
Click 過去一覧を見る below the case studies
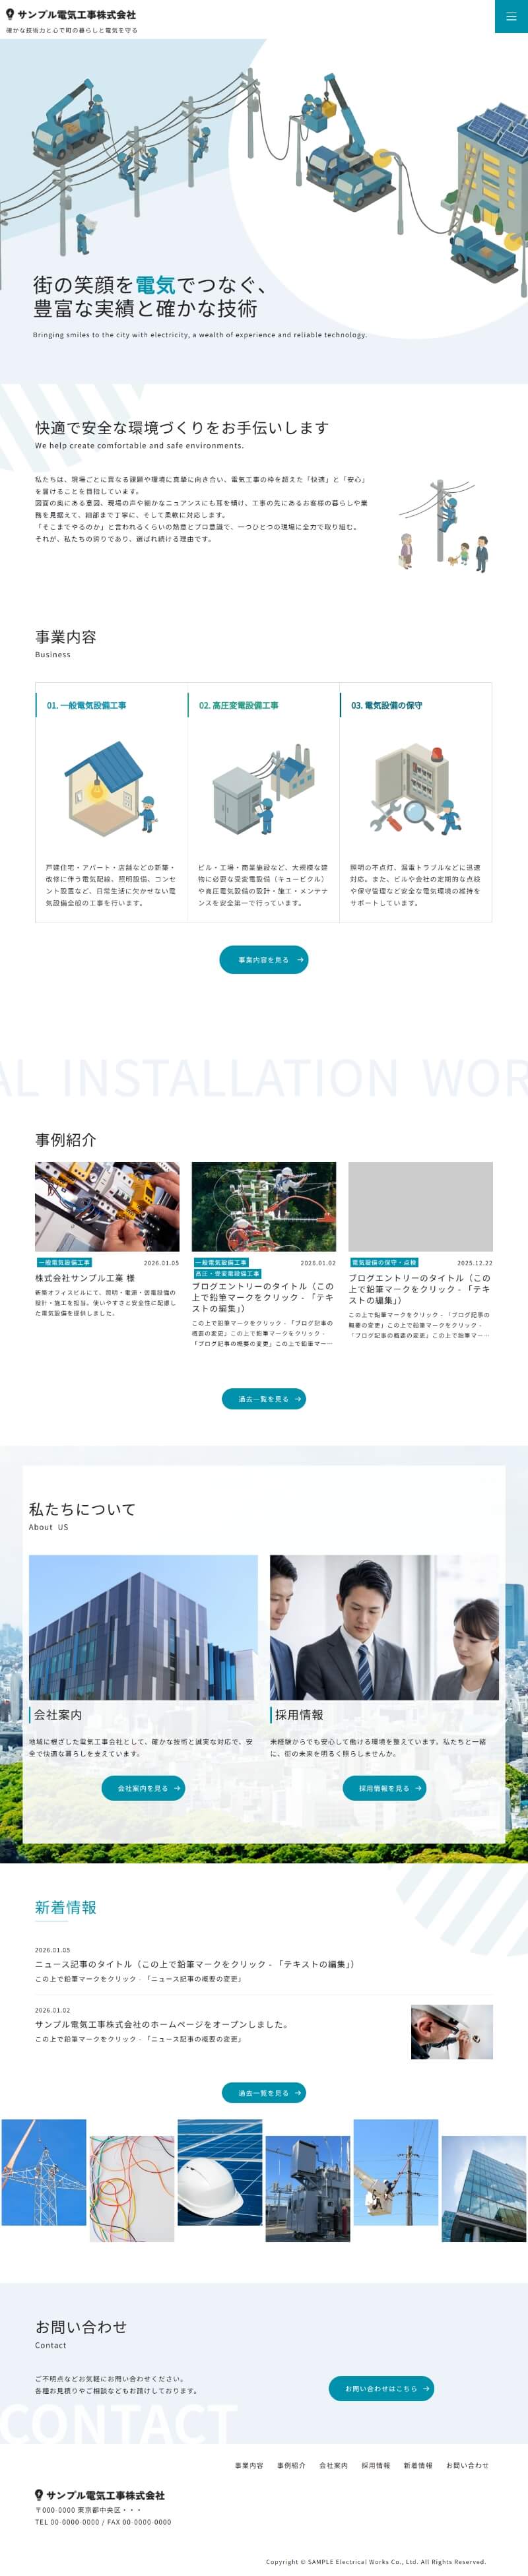263,1399
